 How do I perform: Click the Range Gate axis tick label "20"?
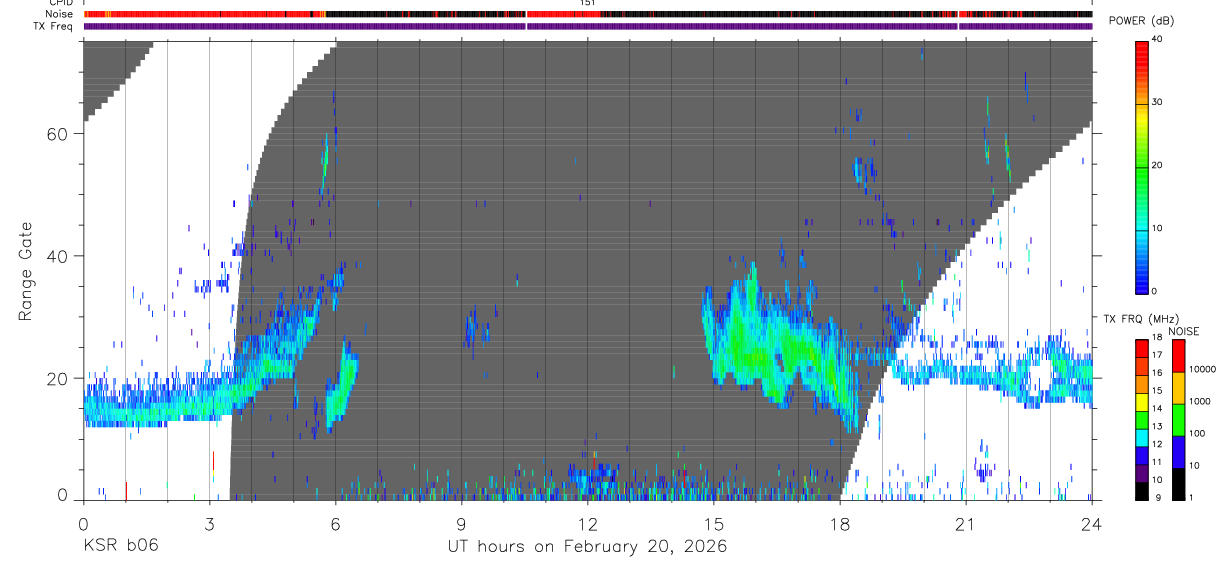click(59, 378)
